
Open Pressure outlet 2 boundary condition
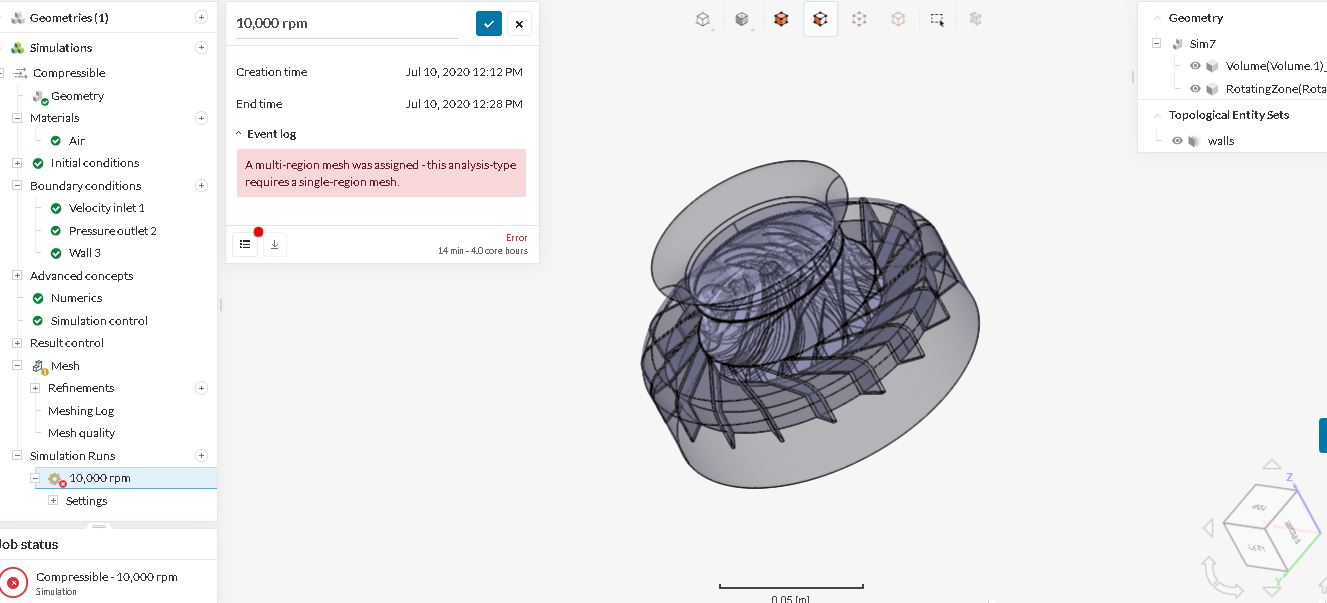pyautogui.click(x=113, y=231)
